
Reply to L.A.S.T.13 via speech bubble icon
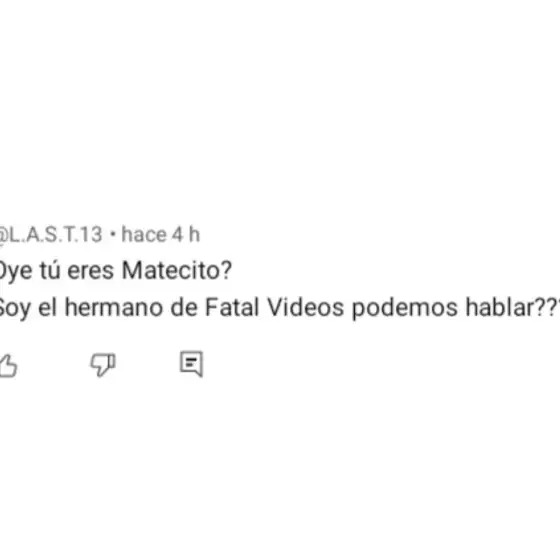[x=191, y=364]
